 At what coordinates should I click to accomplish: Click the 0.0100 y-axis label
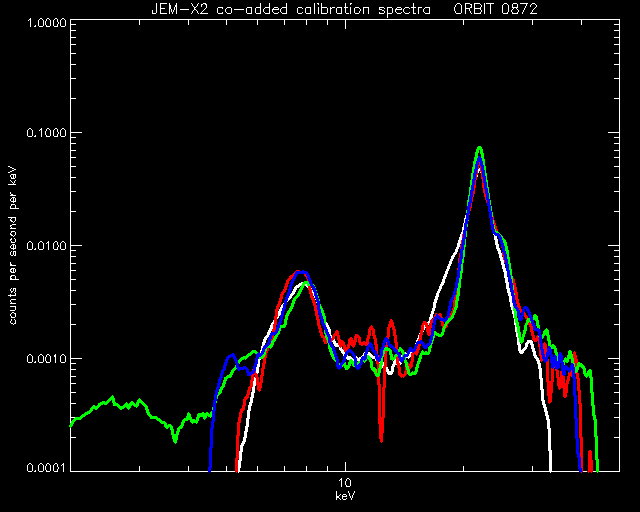[47, 246]
